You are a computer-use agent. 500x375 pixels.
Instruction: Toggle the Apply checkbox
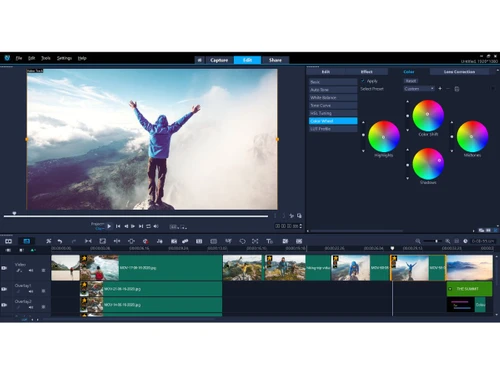[363, 81]
